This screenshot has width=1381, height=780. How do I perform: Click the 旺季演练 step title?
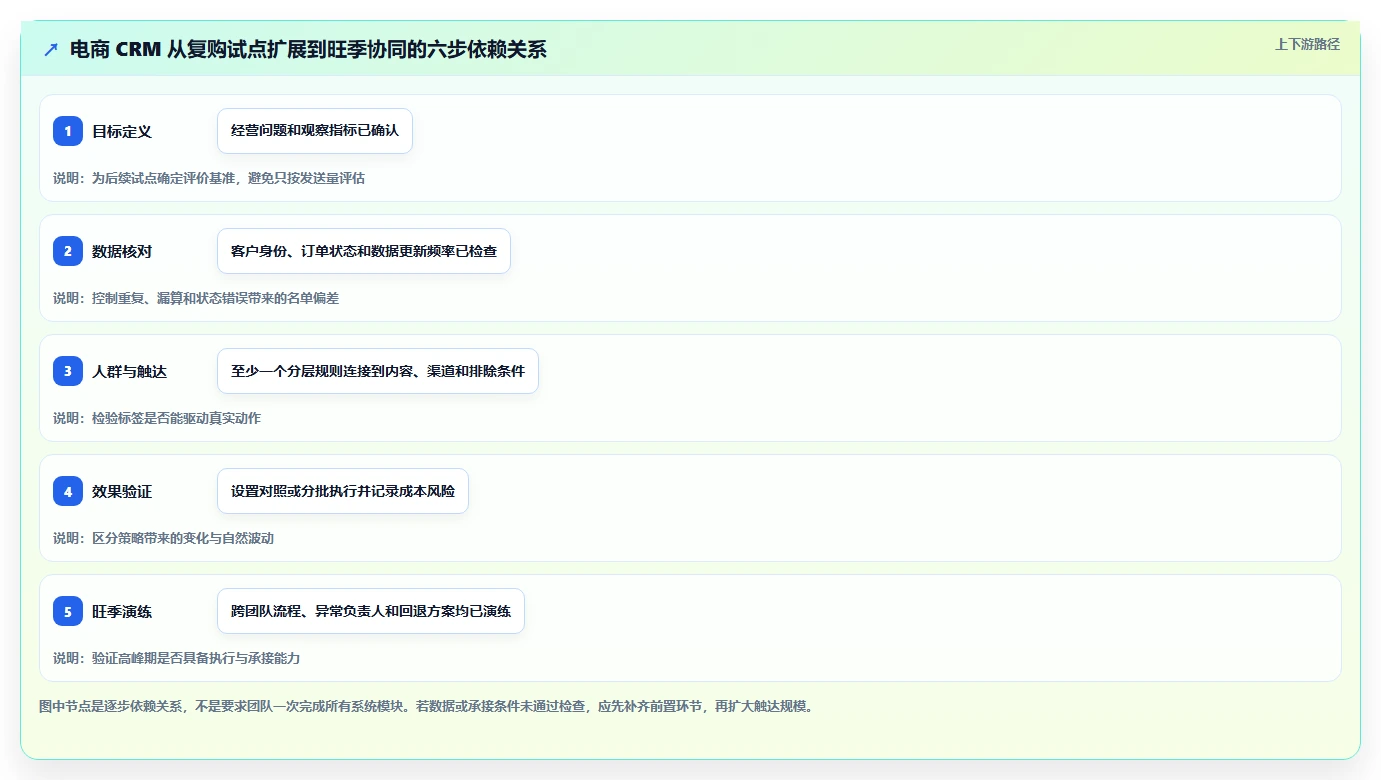coord(122,611)
